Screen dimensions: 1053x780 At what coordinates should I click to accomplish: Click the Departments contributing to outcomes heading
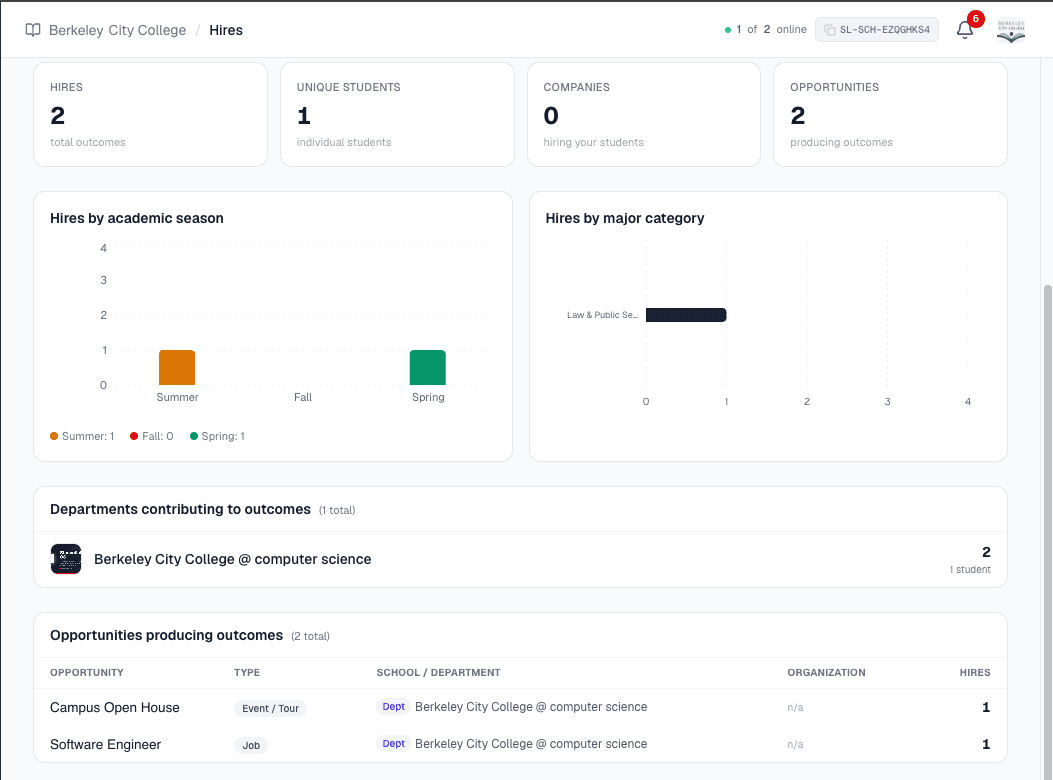[180, 509]
